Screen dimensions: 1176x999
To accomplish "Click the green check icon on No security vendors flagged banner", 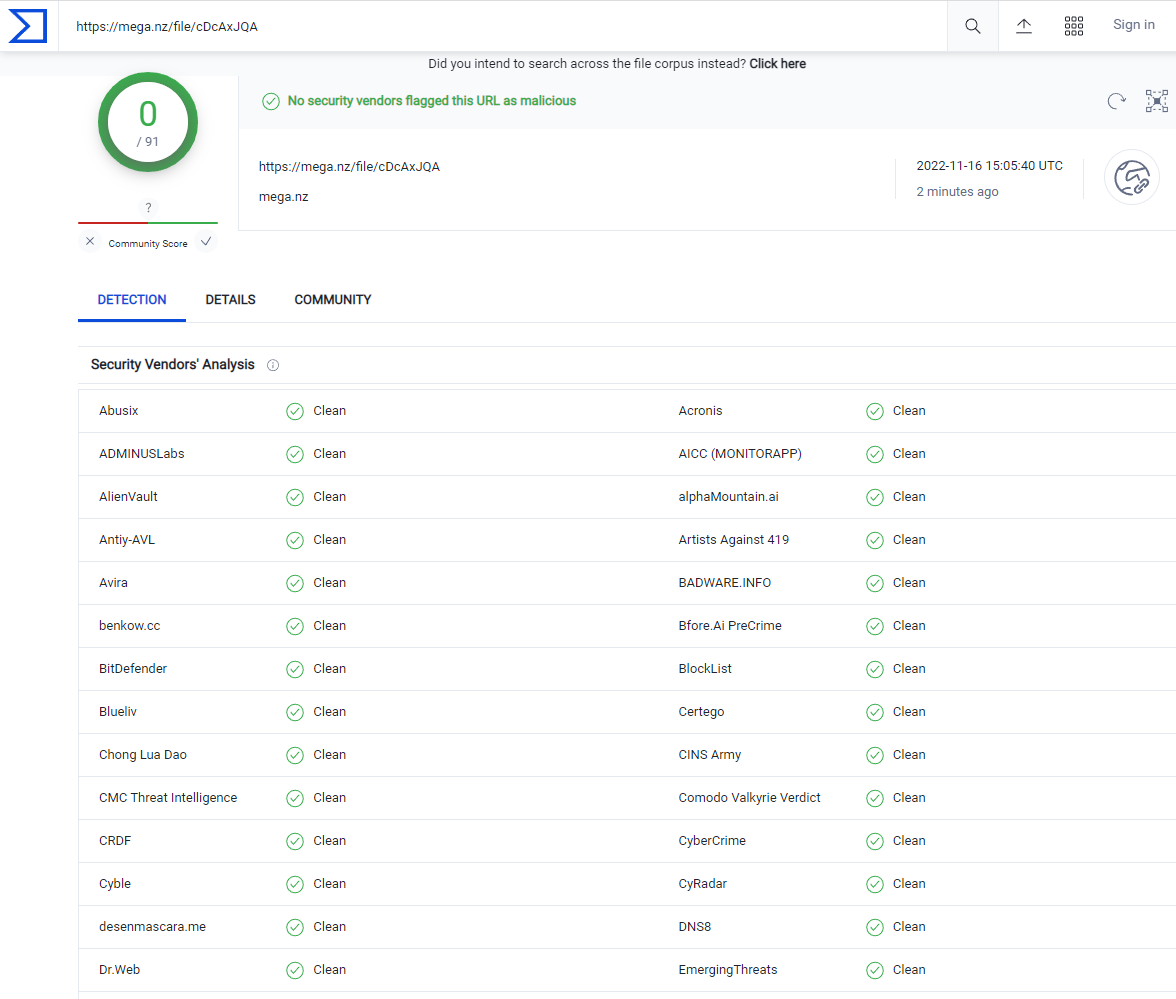I will tap(271, 101).
